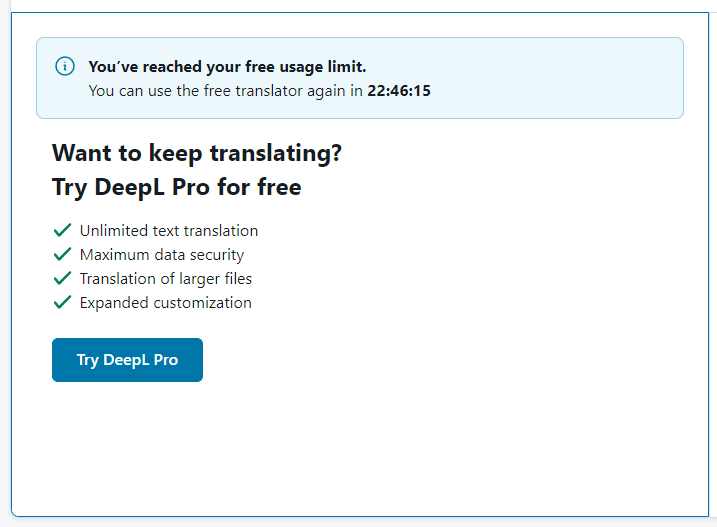The height and width of the screenshot is (527, 717).
Task: Select the 'Translation of larger files' feature text
Action: [x=166, y=279]
